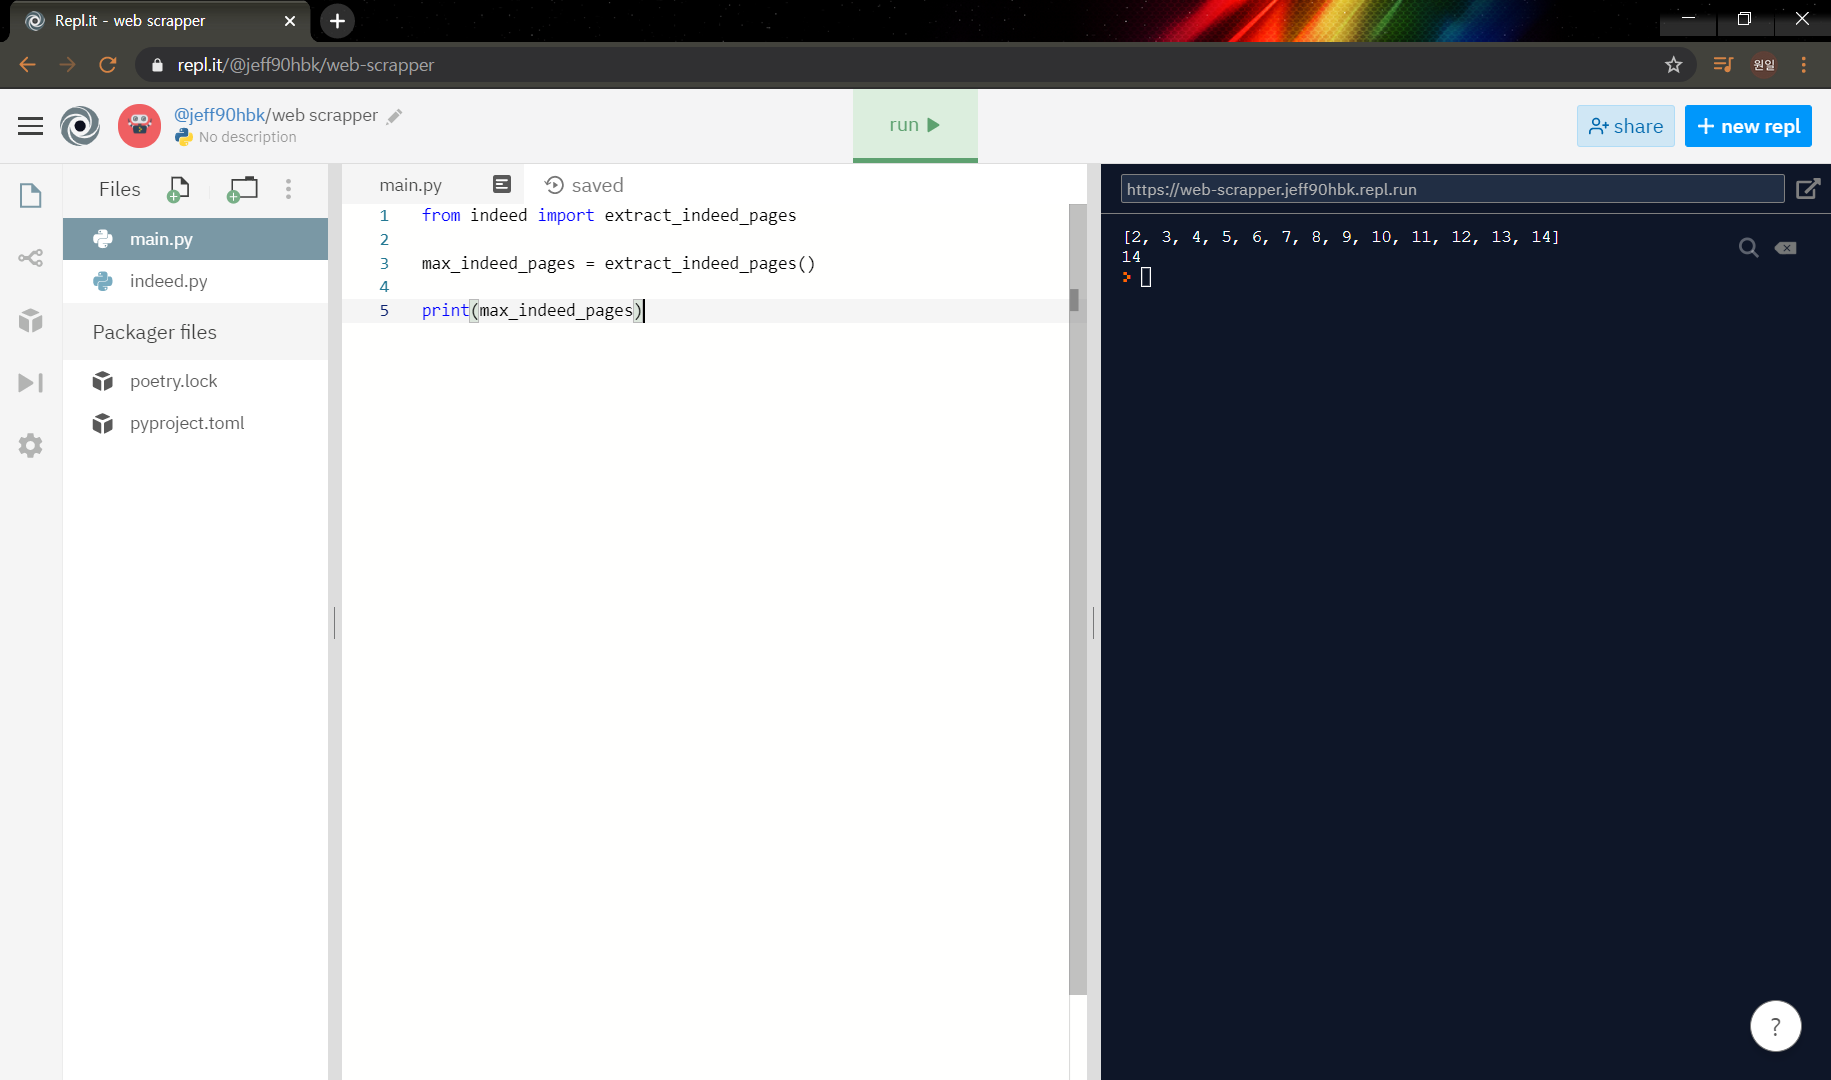The image size is (1831, 1080).
Task: Click line 5 print statement
Action: (x=532, y=311)
